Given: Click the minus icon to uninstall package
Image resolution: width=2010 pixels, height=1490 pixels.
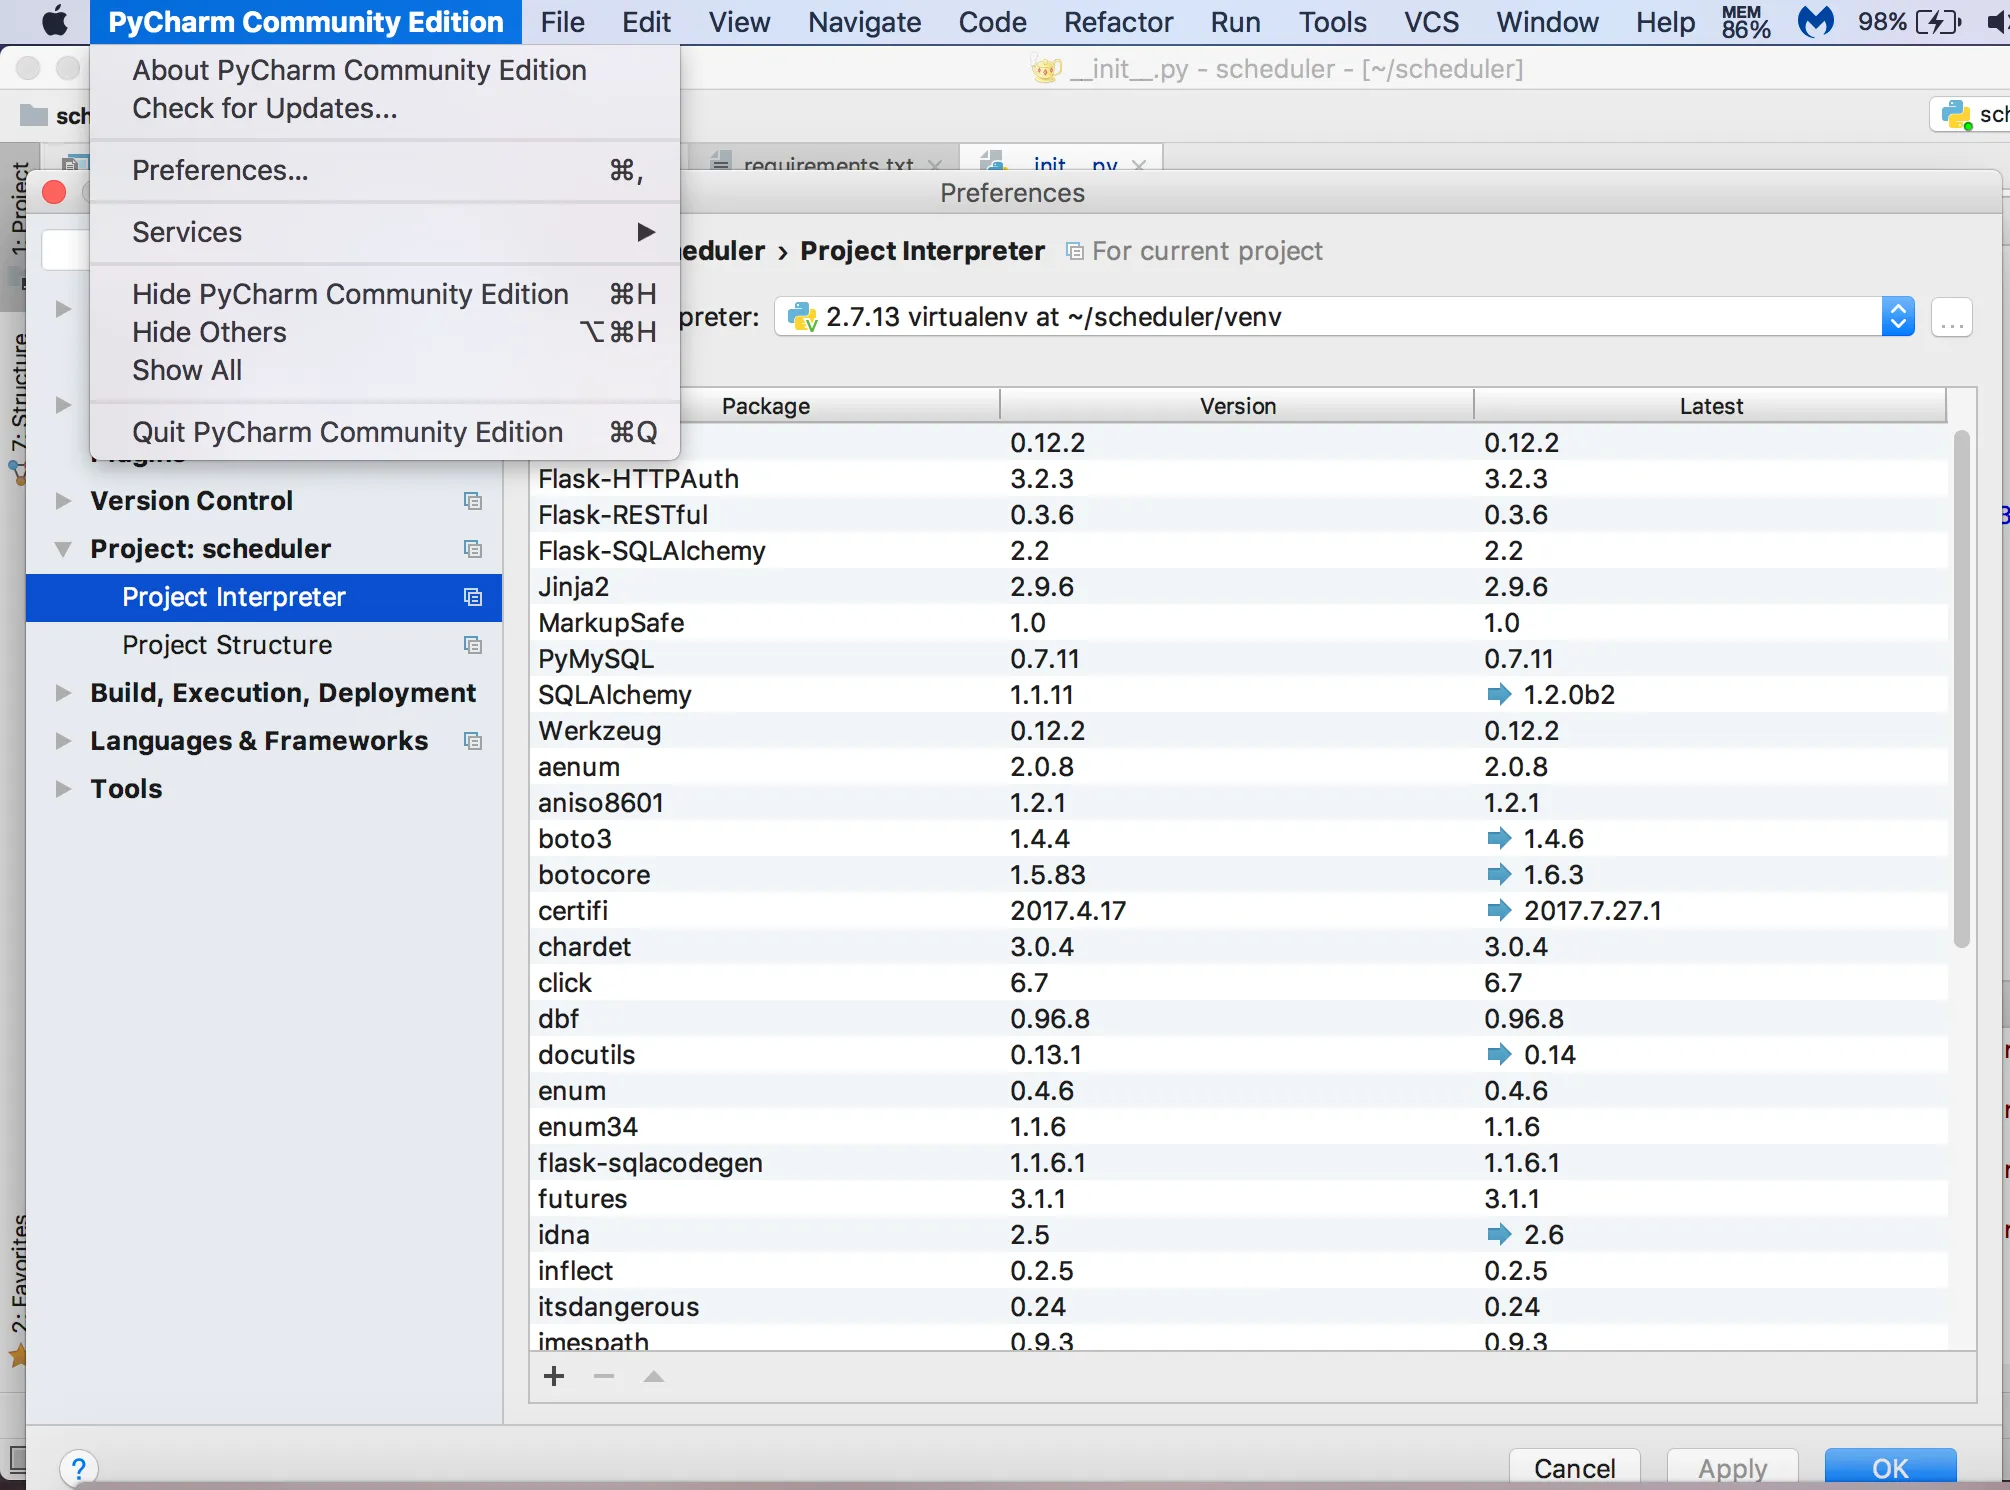Looking at the screenshot, I should pos(603,1377).
